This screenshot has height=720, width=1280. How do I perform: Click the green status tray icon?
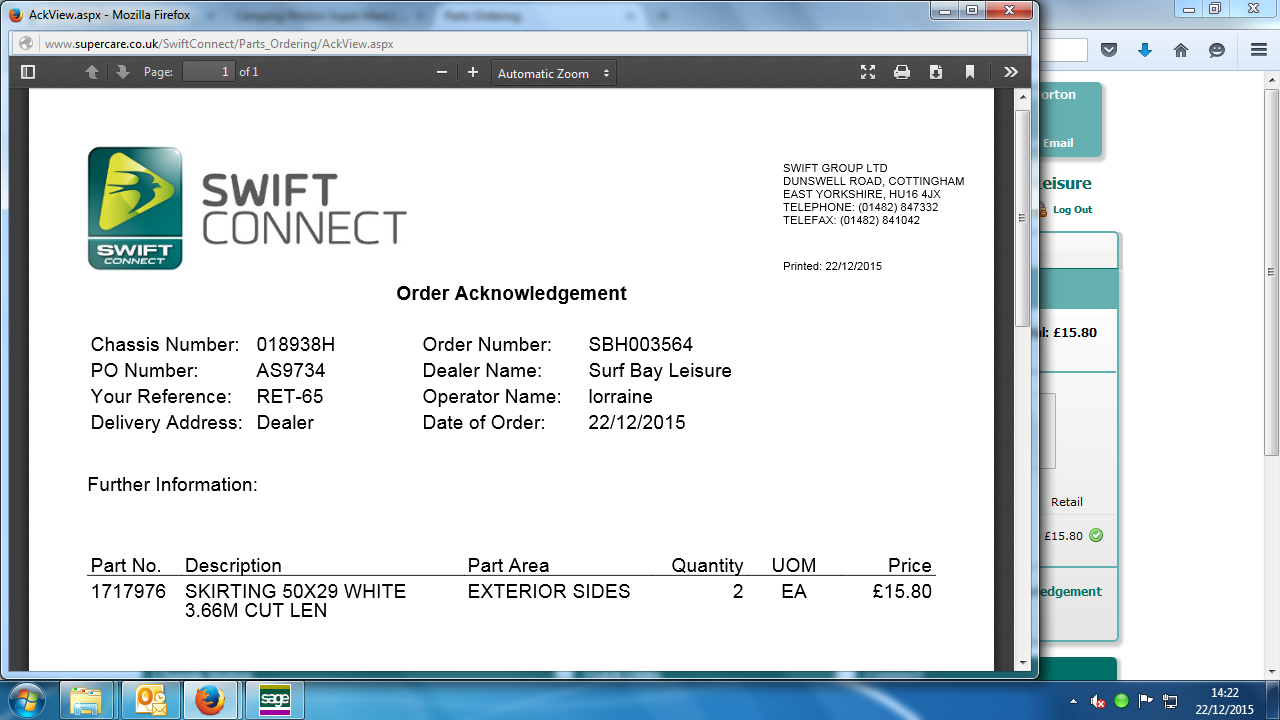pyautogui.click(x=1122, y=701)
